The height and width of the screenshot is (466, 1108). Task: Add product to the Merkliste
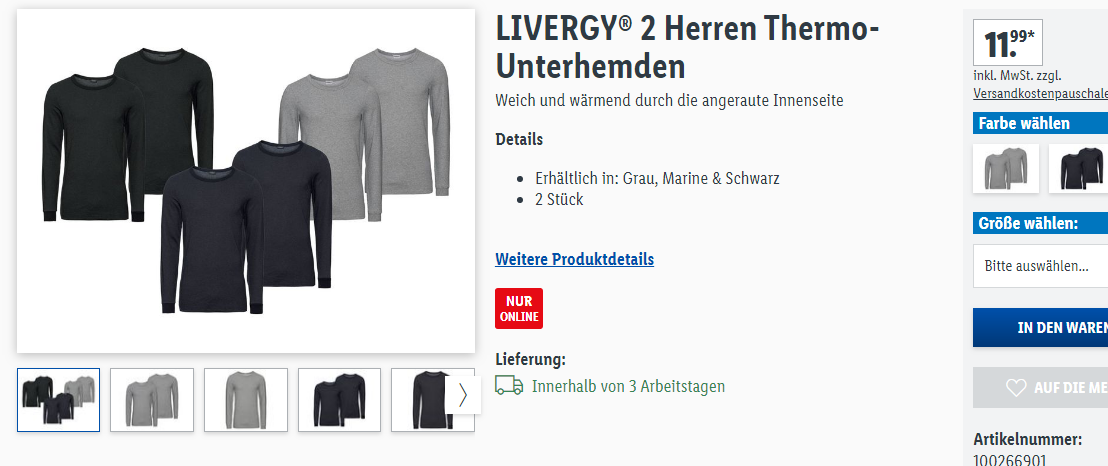pyautogui.click(x=1040, y=388)
